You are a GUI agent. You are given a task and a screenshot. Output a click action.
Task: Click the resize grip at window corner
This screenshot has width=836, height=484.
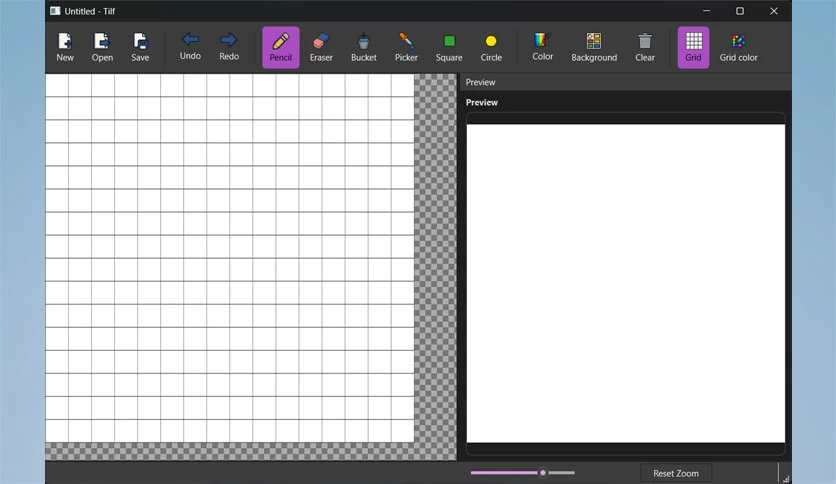point(786,479)
